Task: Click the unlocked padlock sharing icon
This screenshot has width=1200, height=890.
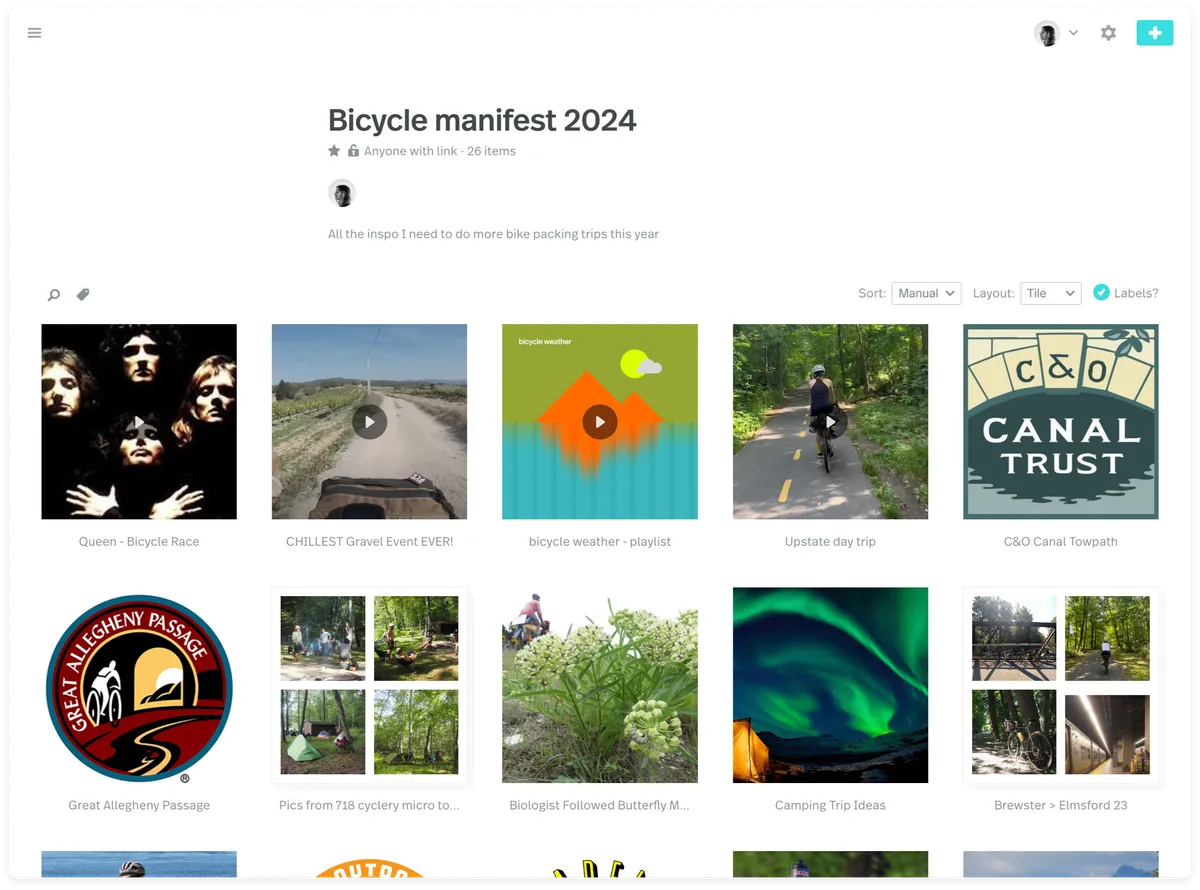Action: [353, 151]
